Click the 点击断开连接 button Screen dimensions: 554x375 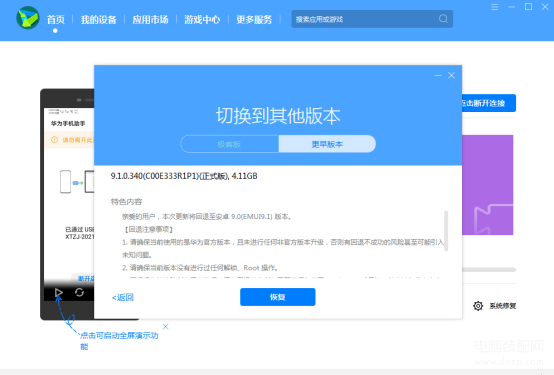489,103
